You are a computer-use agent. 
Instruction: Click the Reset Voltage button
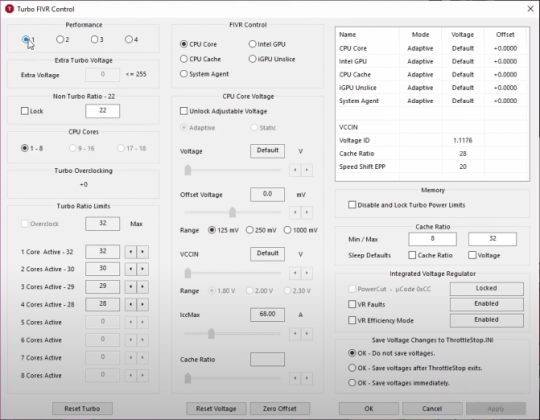point(216,409)
